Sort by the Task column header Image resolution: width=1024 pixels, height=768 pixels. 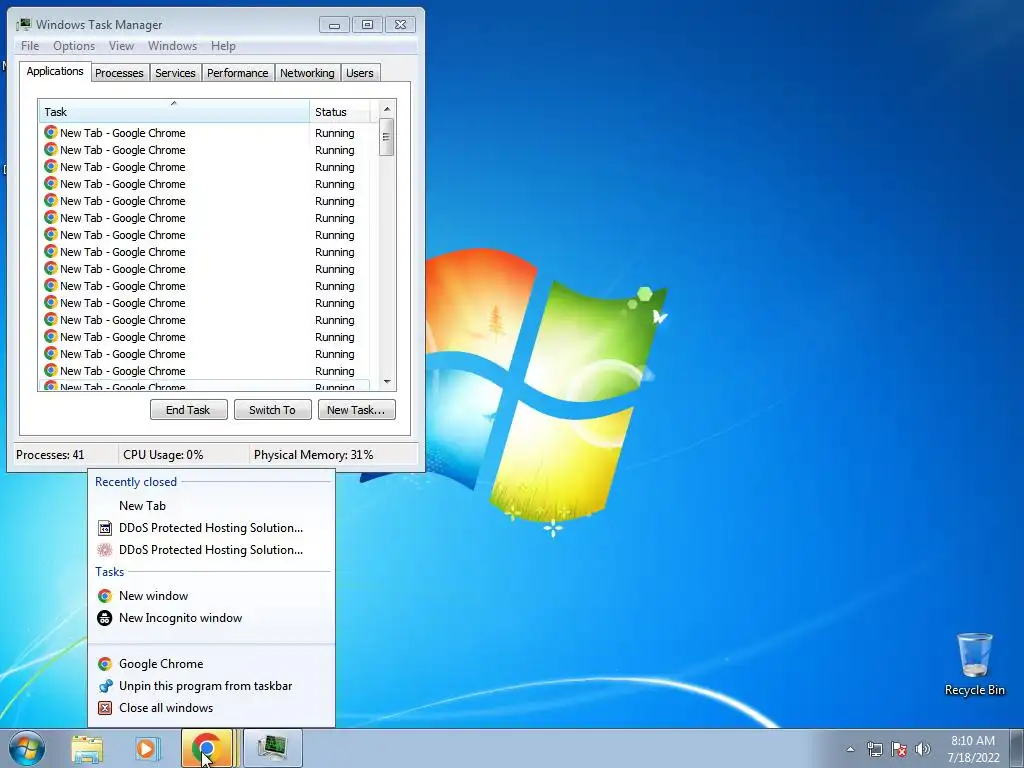click(174, 112)
